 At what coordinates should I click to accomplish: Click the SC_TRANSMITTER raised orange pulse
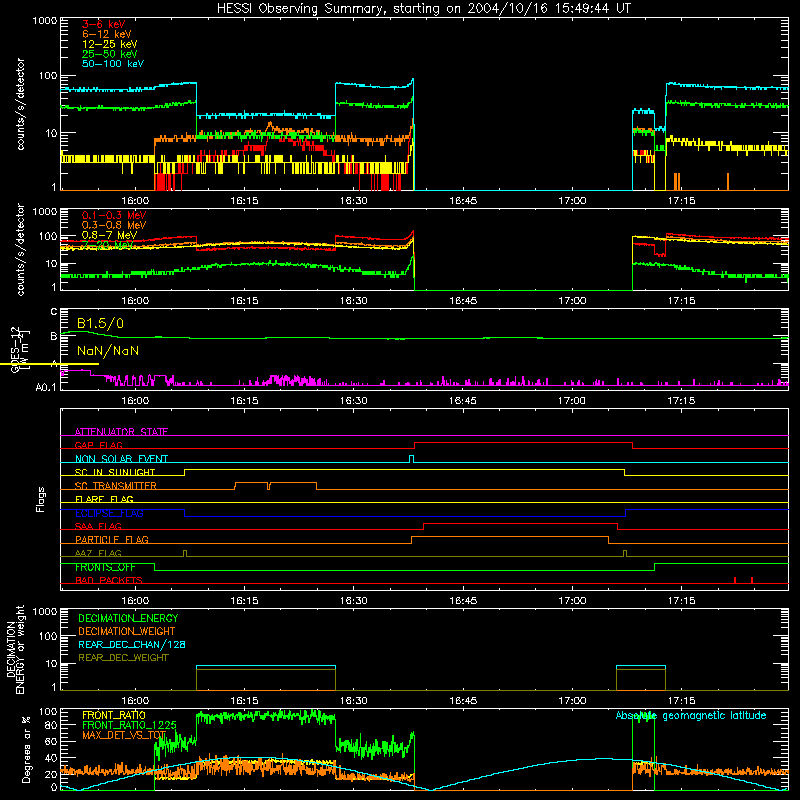[x=276, y=483]
